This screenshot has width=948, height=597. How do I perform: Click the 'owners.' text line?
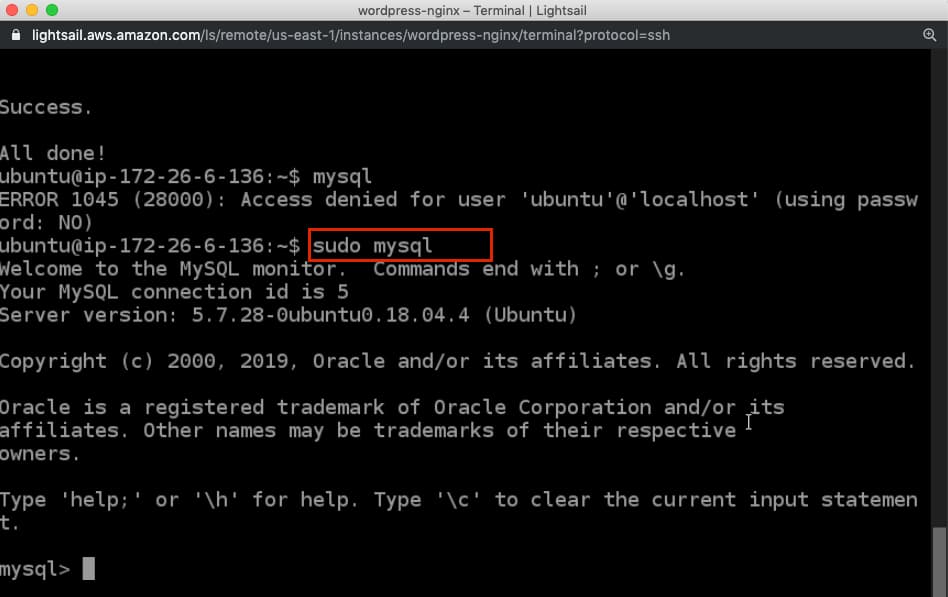(x=40, y=454)
